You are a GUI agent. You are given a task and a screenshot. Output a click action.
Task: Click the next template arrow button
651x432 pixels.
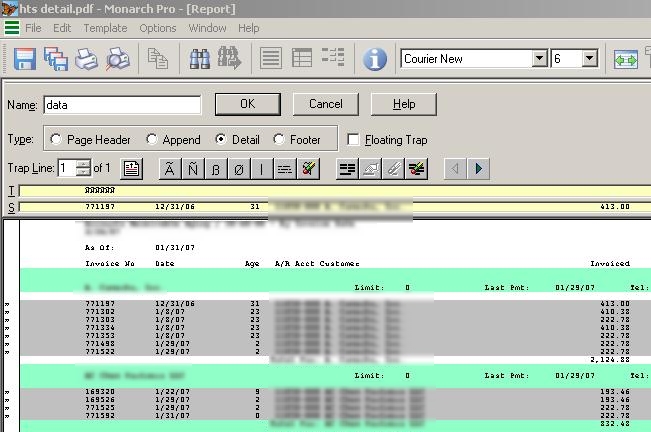tap(478, 168)
